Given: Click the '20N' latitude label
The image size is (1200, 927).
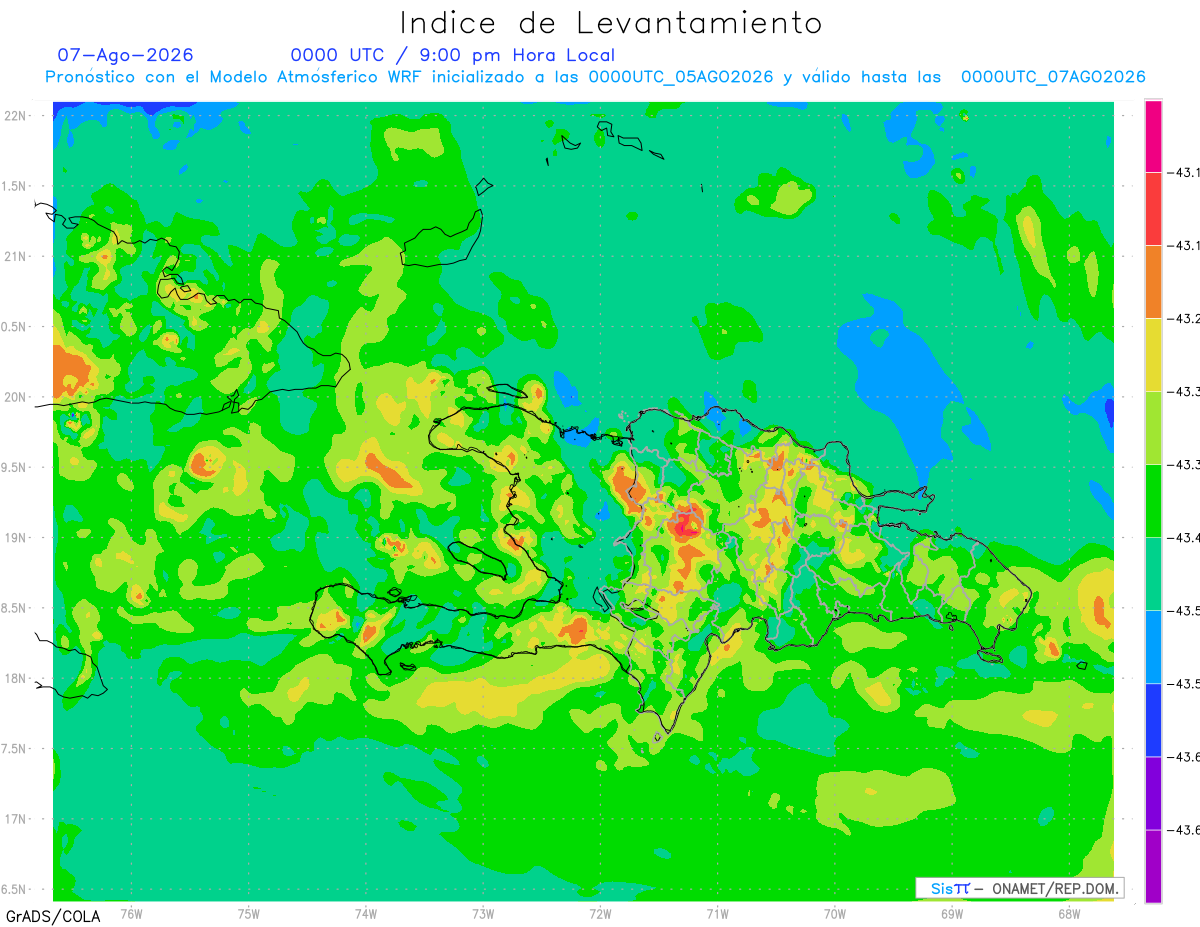Looking at the screenshot, I should [17, 397].
